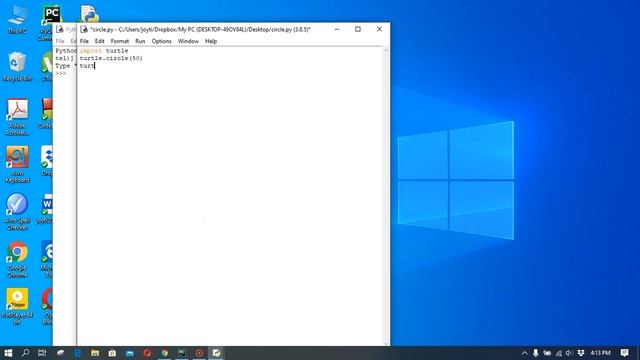The width and height of the screenshot is (640, 360).
Task: Select Recycle Bin desktop icon
Action: [x=17, y=67]
